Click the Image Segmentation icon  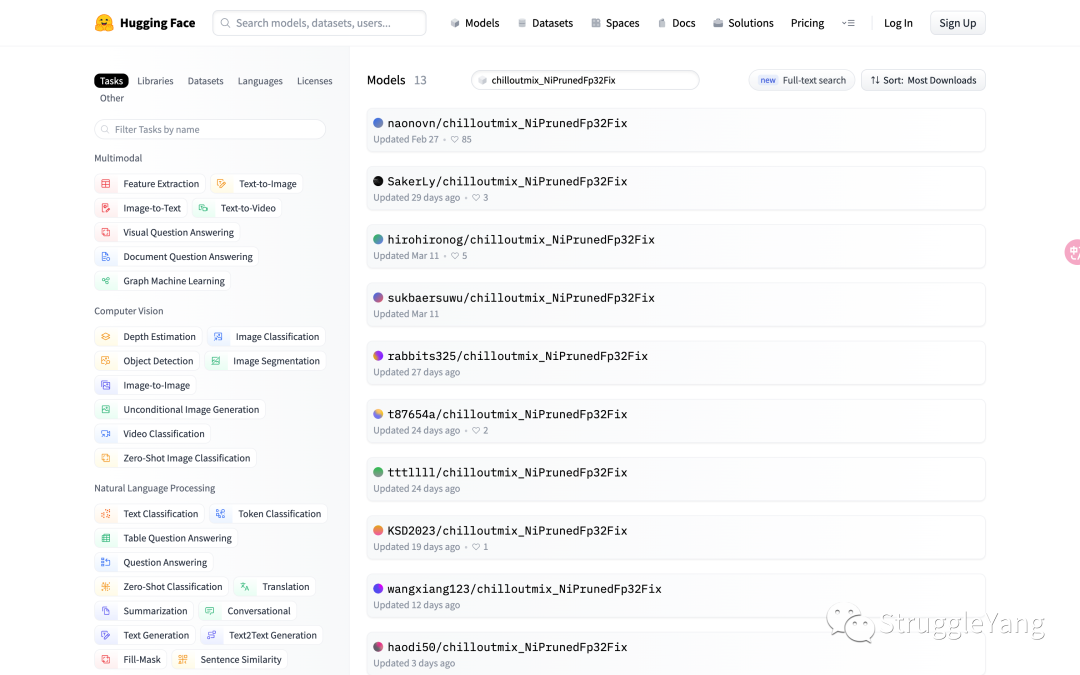216,361
